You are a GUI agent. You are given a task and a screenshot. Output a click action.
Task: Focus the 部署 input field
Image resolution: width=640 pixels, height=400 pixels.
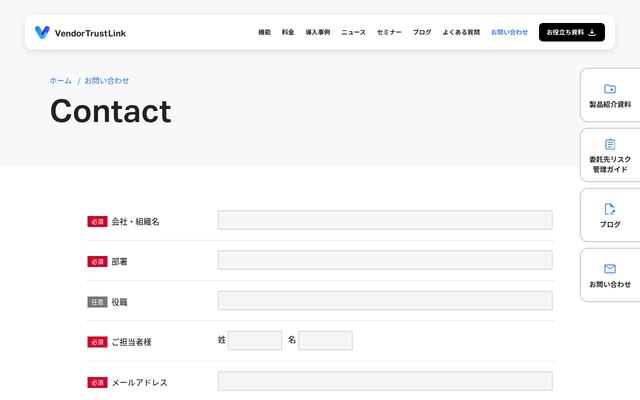pyautogui.click(x=385, y=260)
